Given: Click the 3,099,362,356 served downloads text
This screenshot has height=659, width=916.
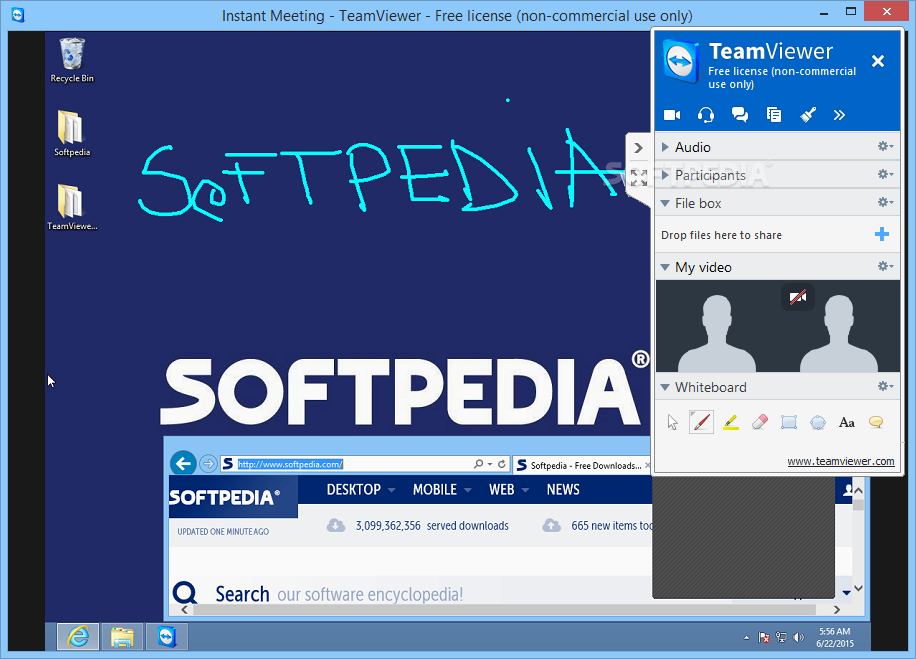Looking at the screenshot, I should pos(432,526).
